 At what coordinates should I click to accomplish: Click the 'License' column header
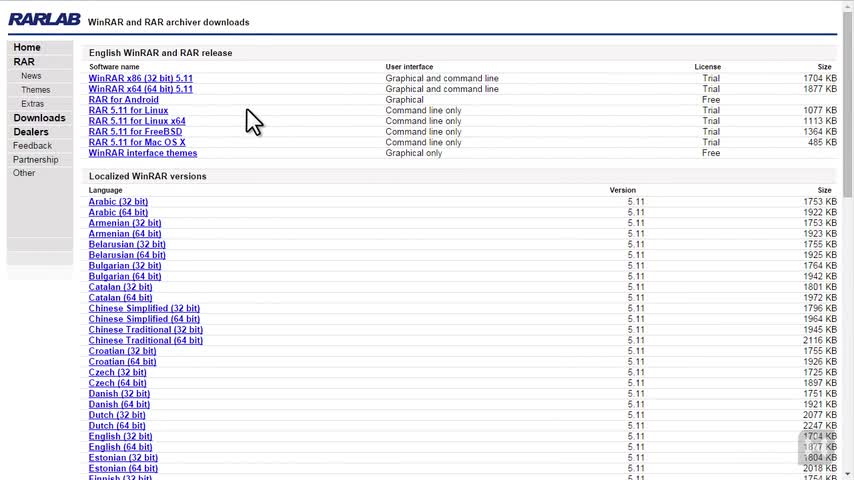tap(707, 66)
